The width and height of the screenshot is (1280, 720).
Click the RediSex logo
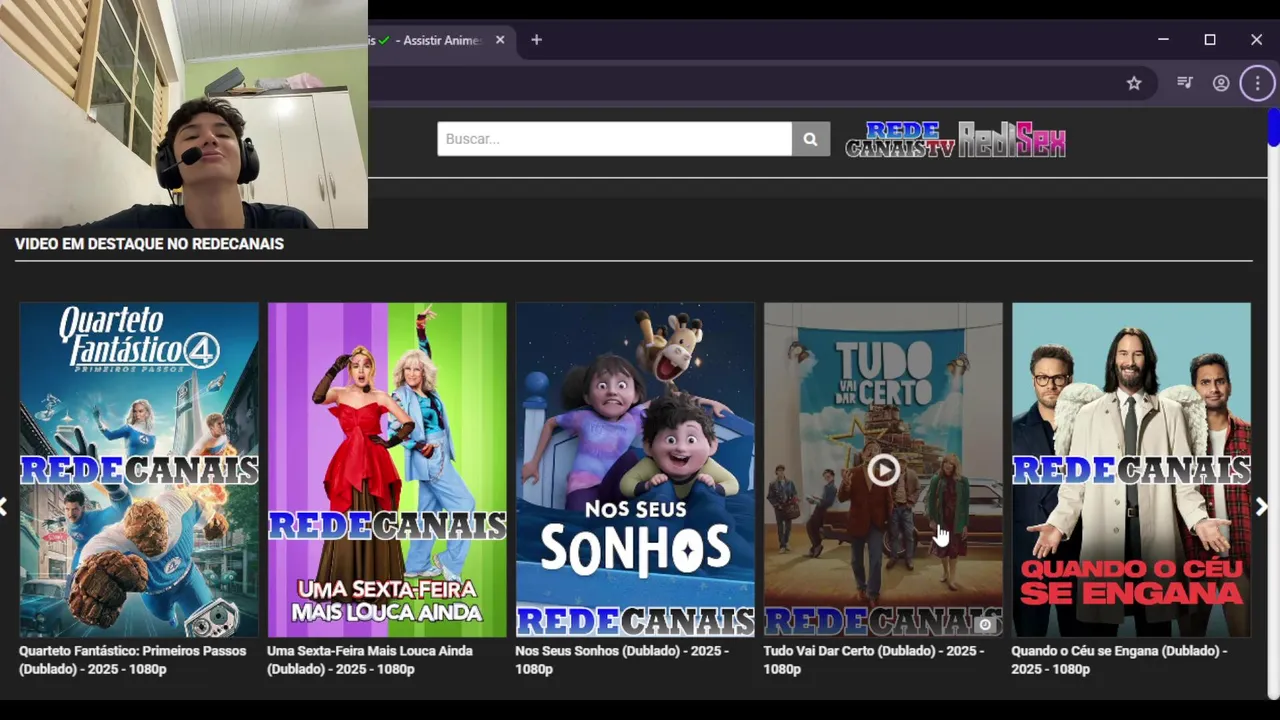click(1012, 140)
